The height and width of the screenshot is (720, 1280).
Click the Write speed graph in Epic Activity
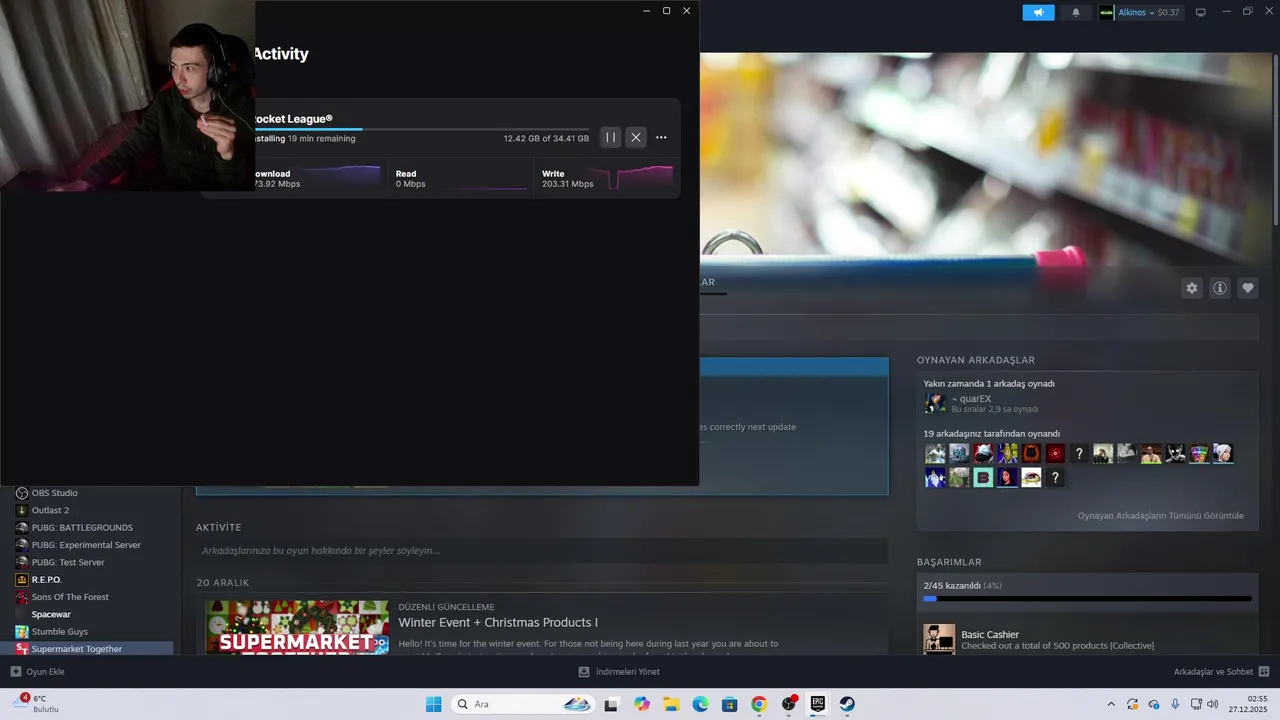tap(635, 179)
